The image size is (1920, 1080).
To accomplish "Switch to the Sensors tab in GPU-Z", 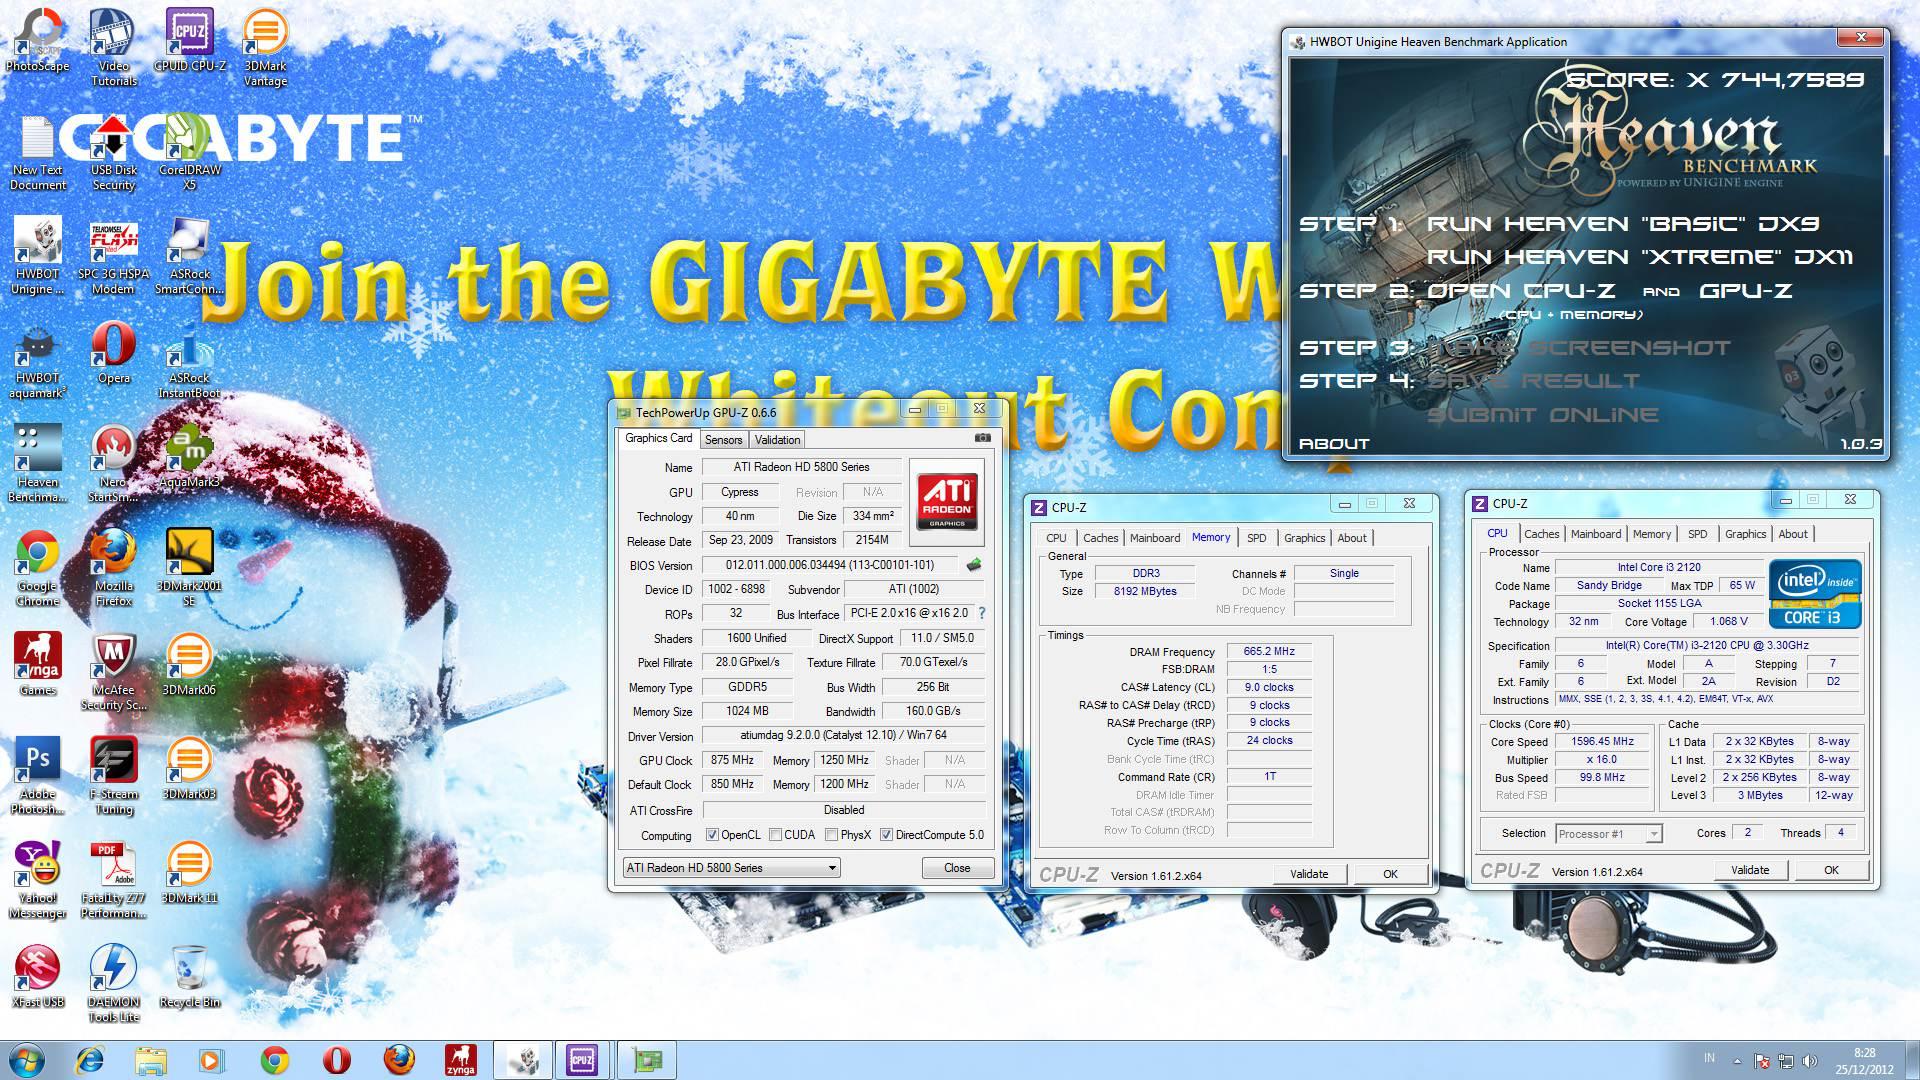I will coord(723,440).
